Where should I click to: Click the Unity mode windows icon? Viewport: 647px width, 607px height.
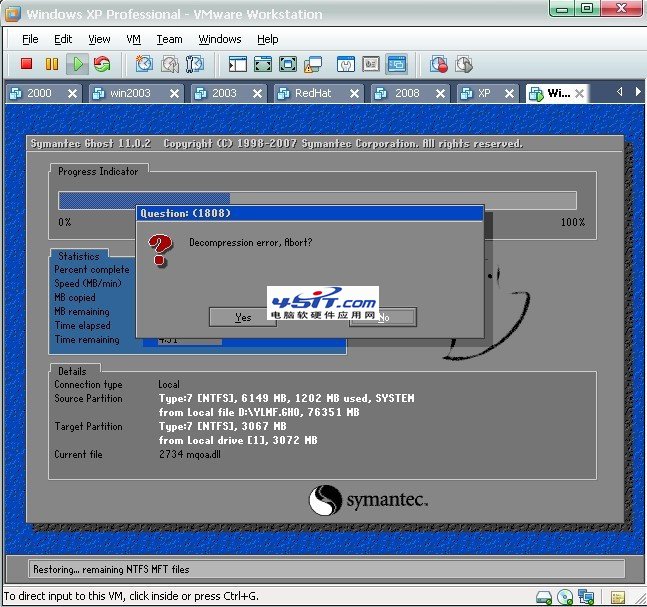pyautogui.click(x=313, y=64)
